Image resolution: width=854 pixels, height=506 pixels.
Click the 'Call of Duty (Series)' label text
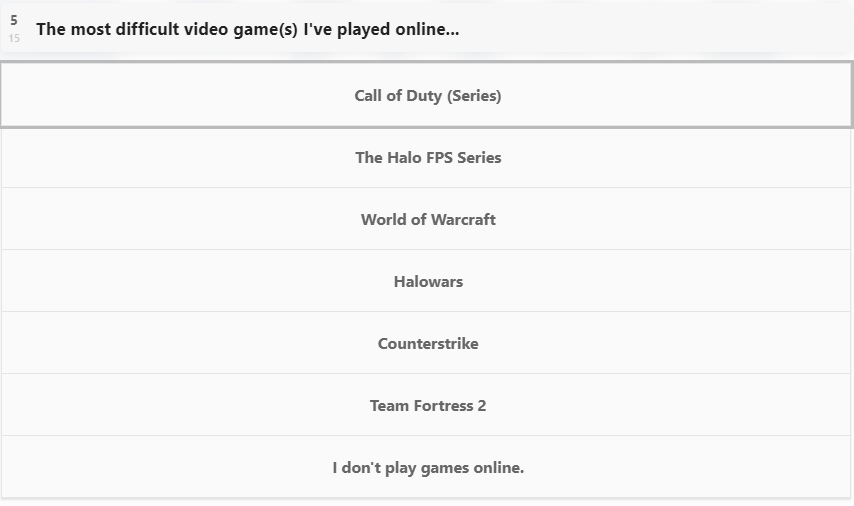[428, 96]
